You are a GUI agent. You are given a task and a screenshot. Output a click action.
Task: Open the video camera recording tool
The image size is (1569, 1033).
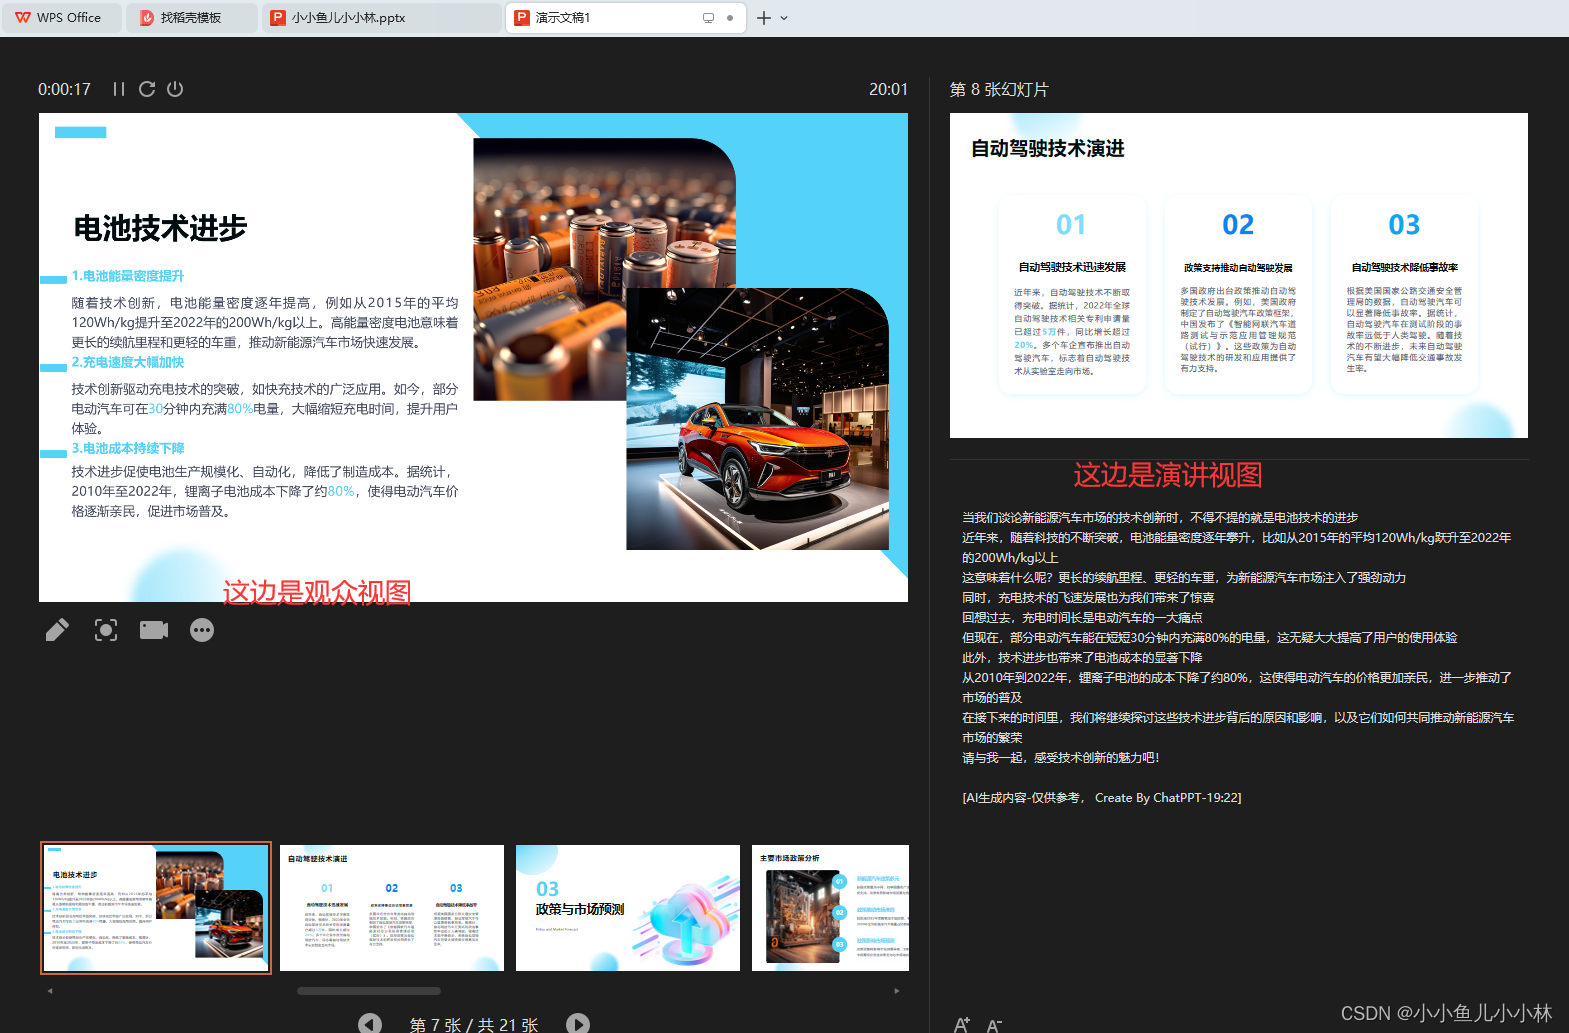(x=154, y=630)
